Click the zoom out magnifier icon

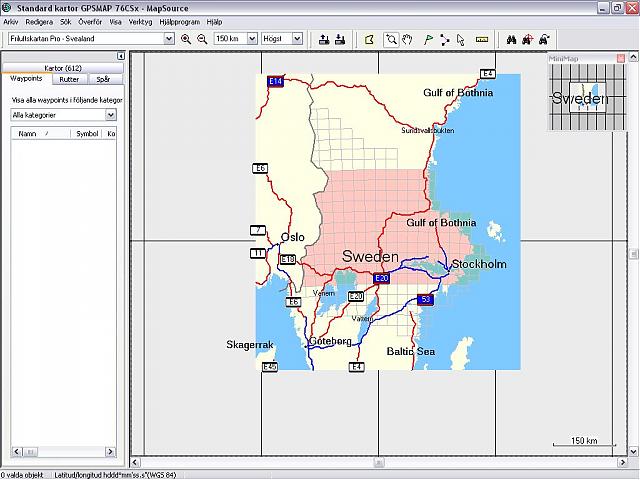[x=202, y=39]
